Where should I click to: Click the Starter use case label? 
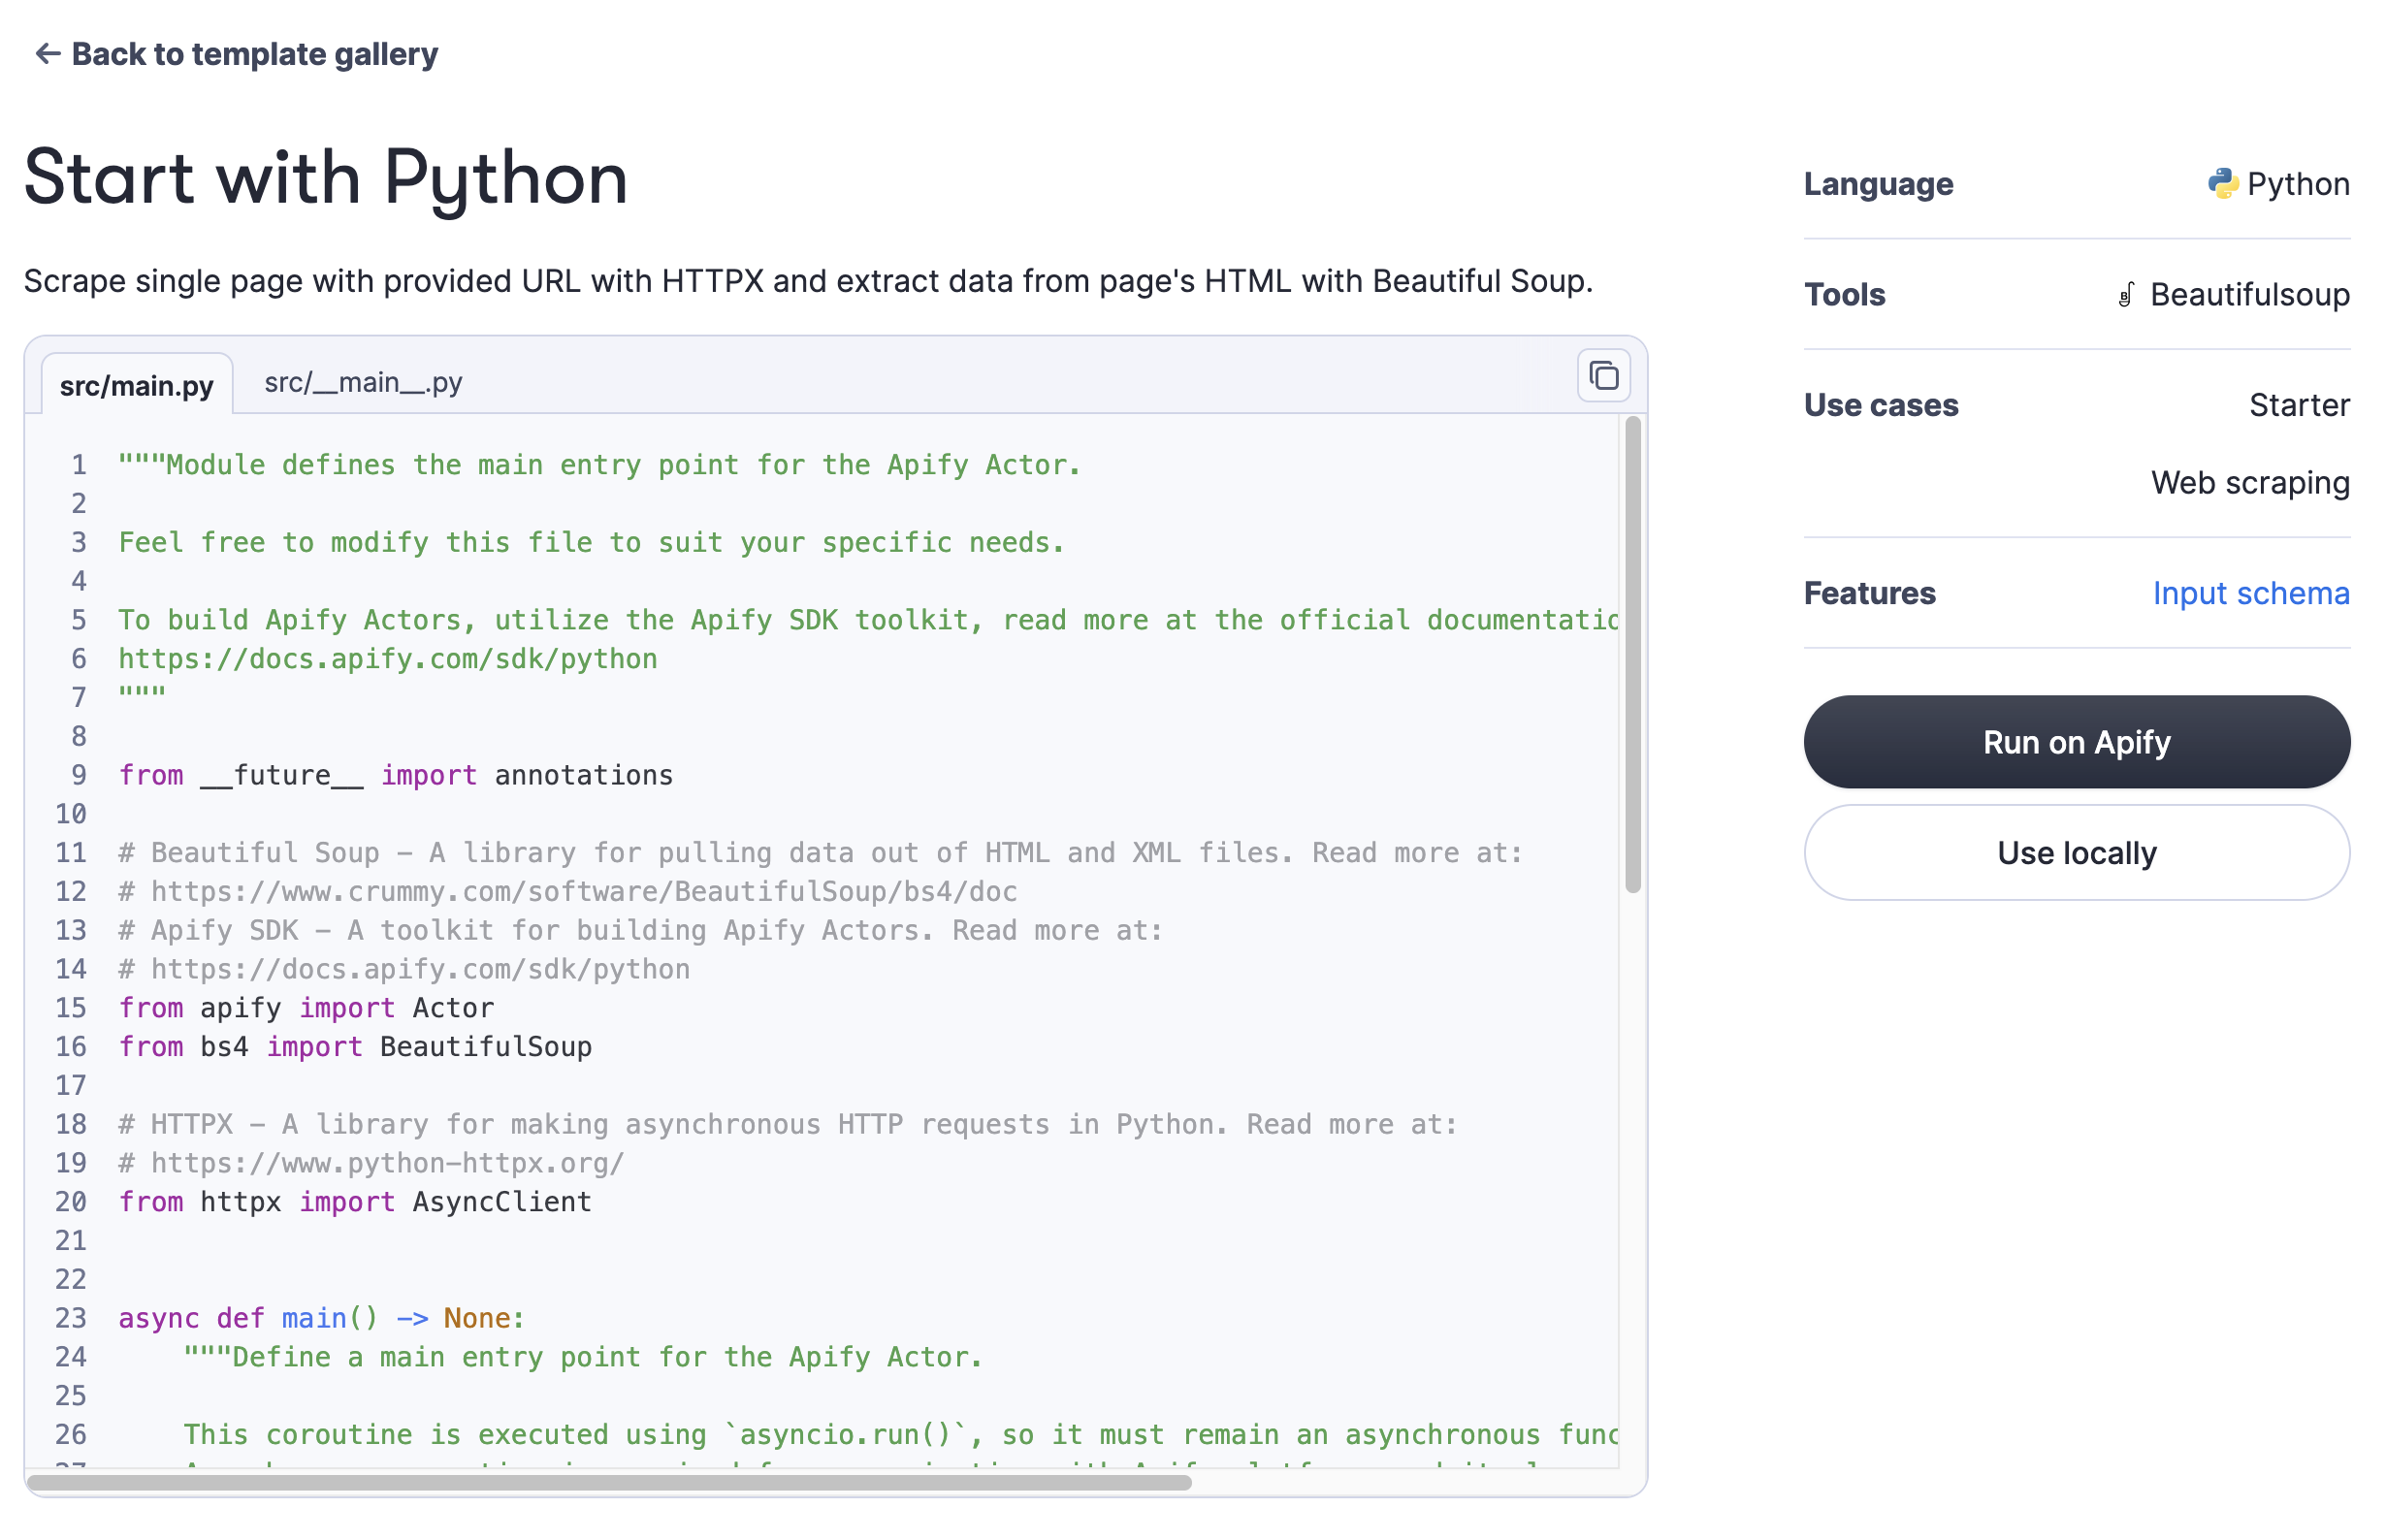pos(2300,404)
